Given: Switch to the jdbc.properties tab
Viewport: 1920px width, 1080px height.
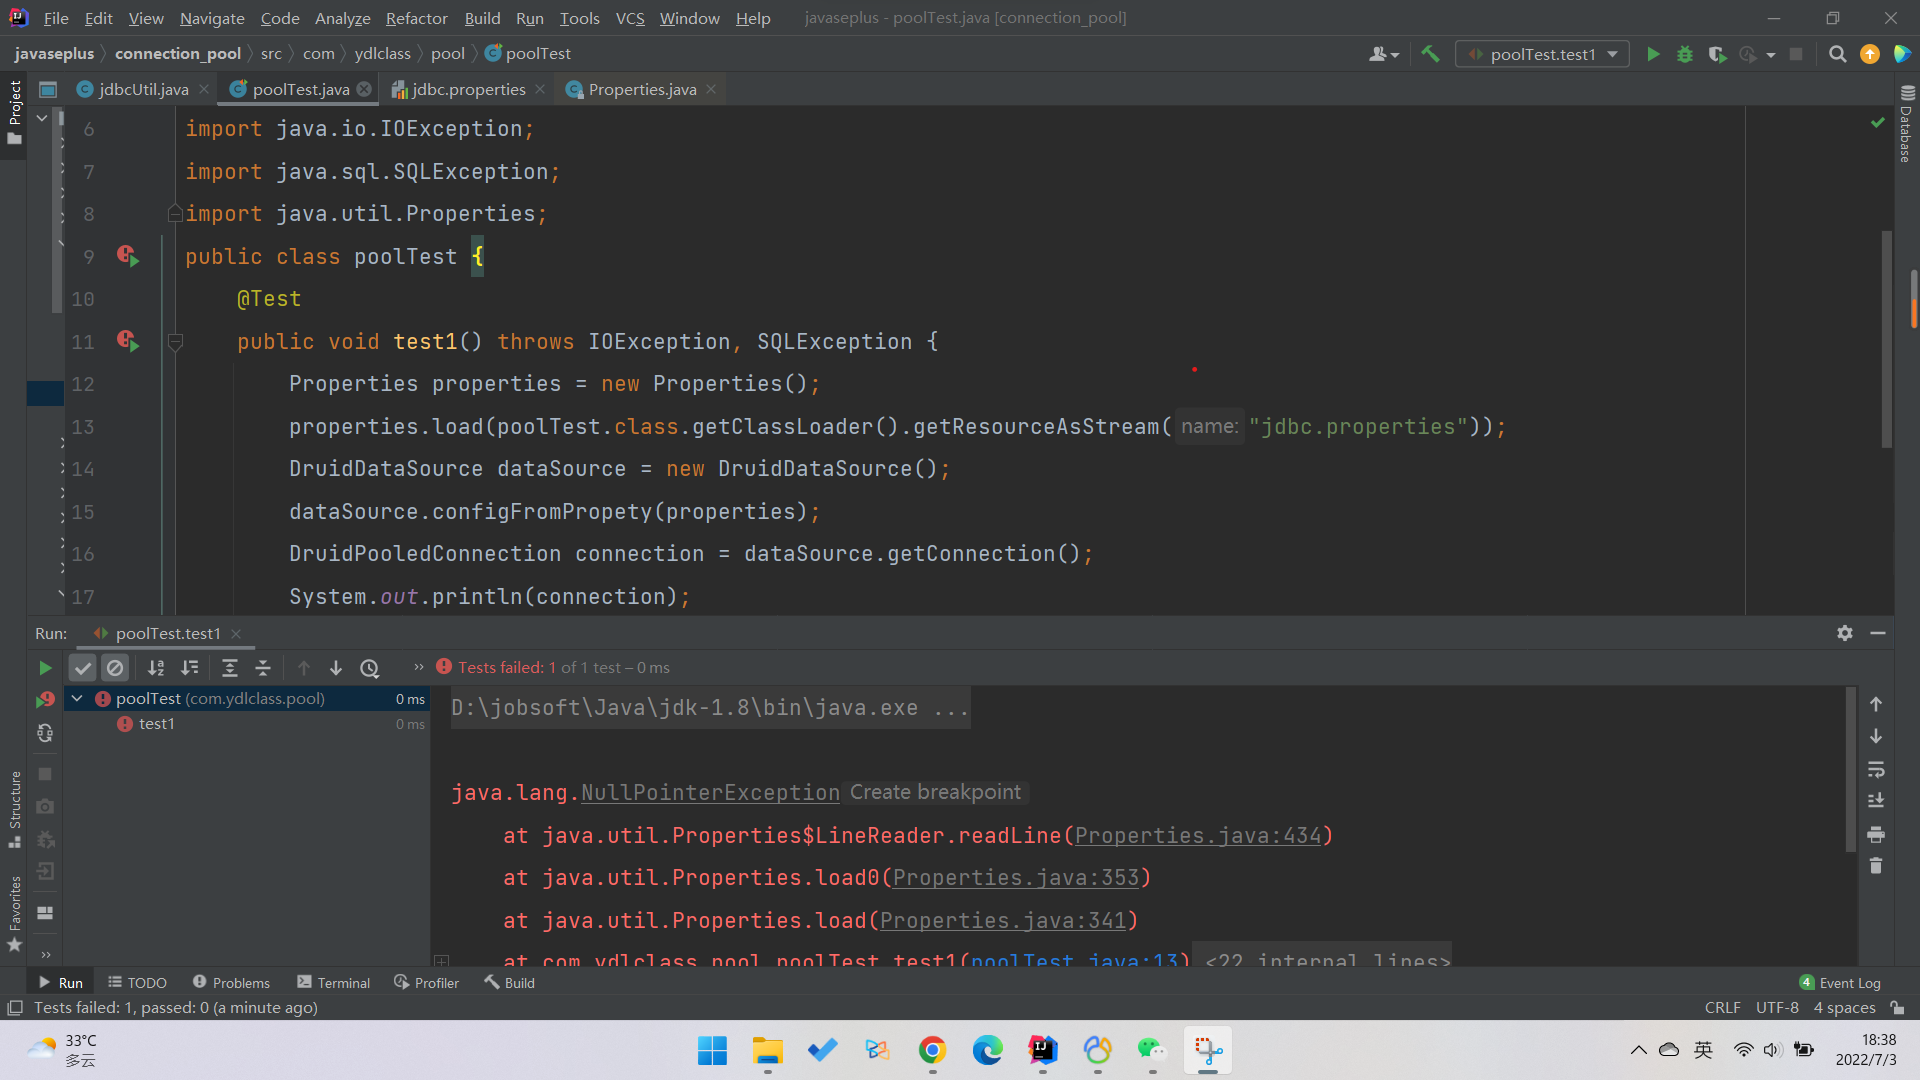Looking at the screenshot, I should tap(468, 89).
